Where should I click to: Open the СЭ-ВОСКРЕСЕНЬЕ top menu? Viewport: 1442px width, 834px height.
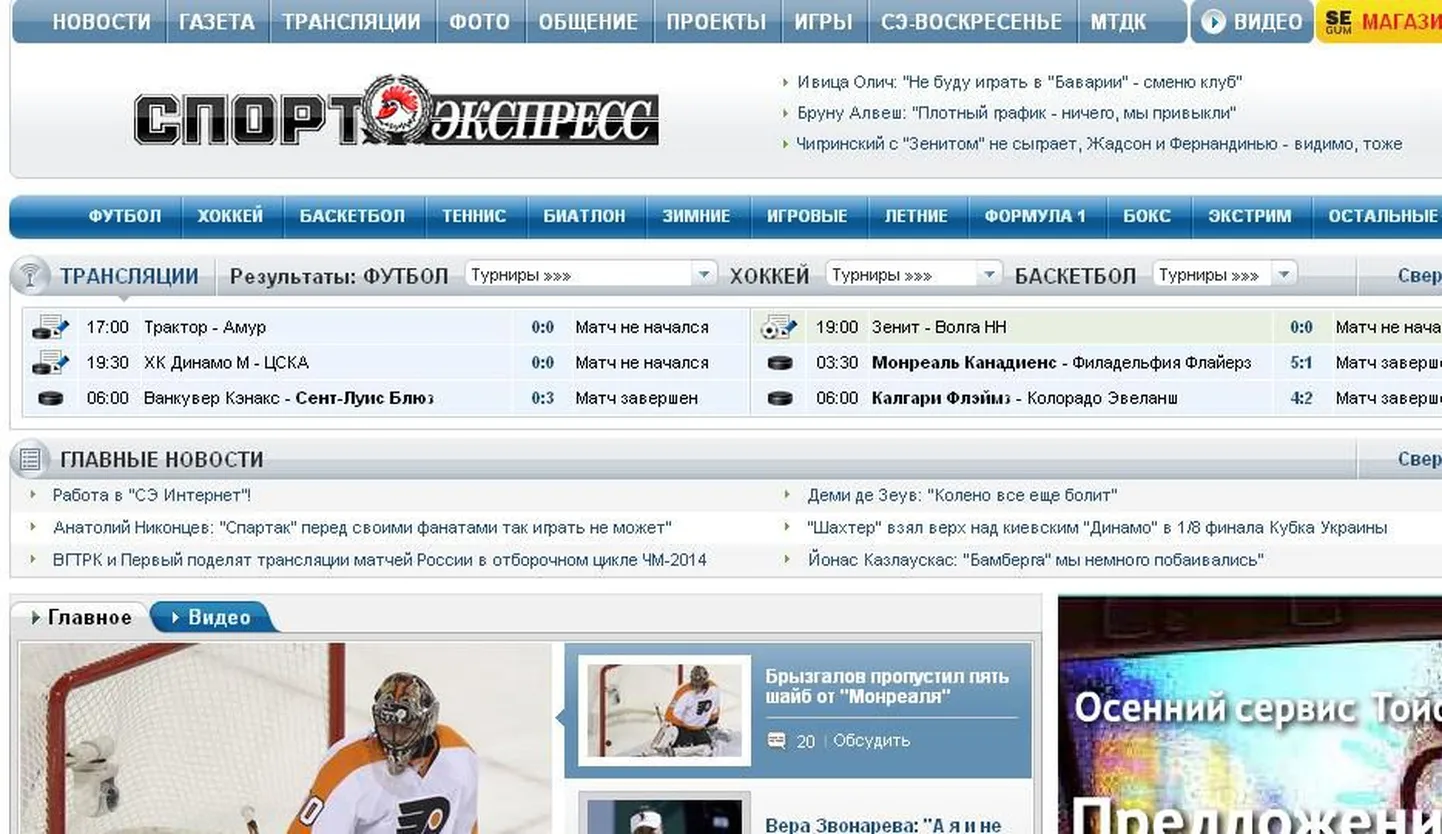pos(971,21)
